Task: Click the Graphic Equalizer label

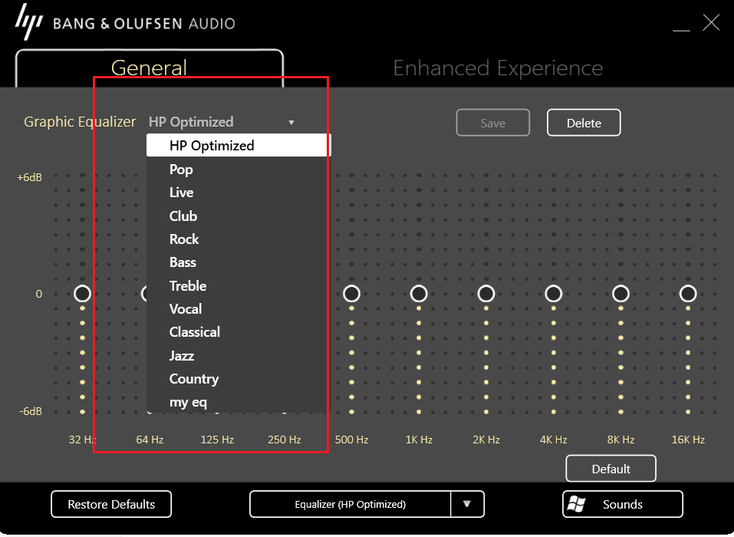Action: pos(80,122)
